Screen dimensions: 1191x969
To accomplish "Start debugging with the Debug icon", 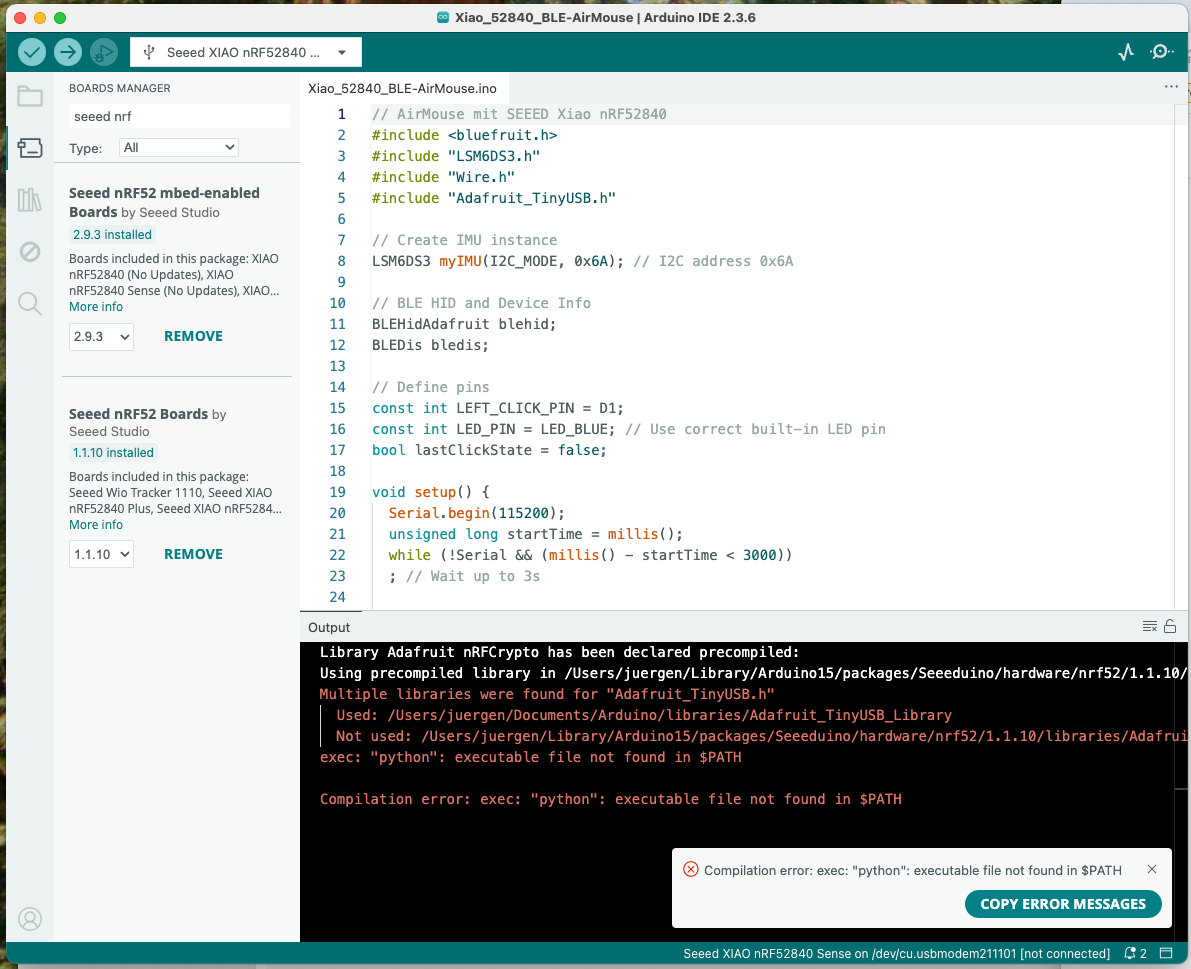I will pos(103,52).
